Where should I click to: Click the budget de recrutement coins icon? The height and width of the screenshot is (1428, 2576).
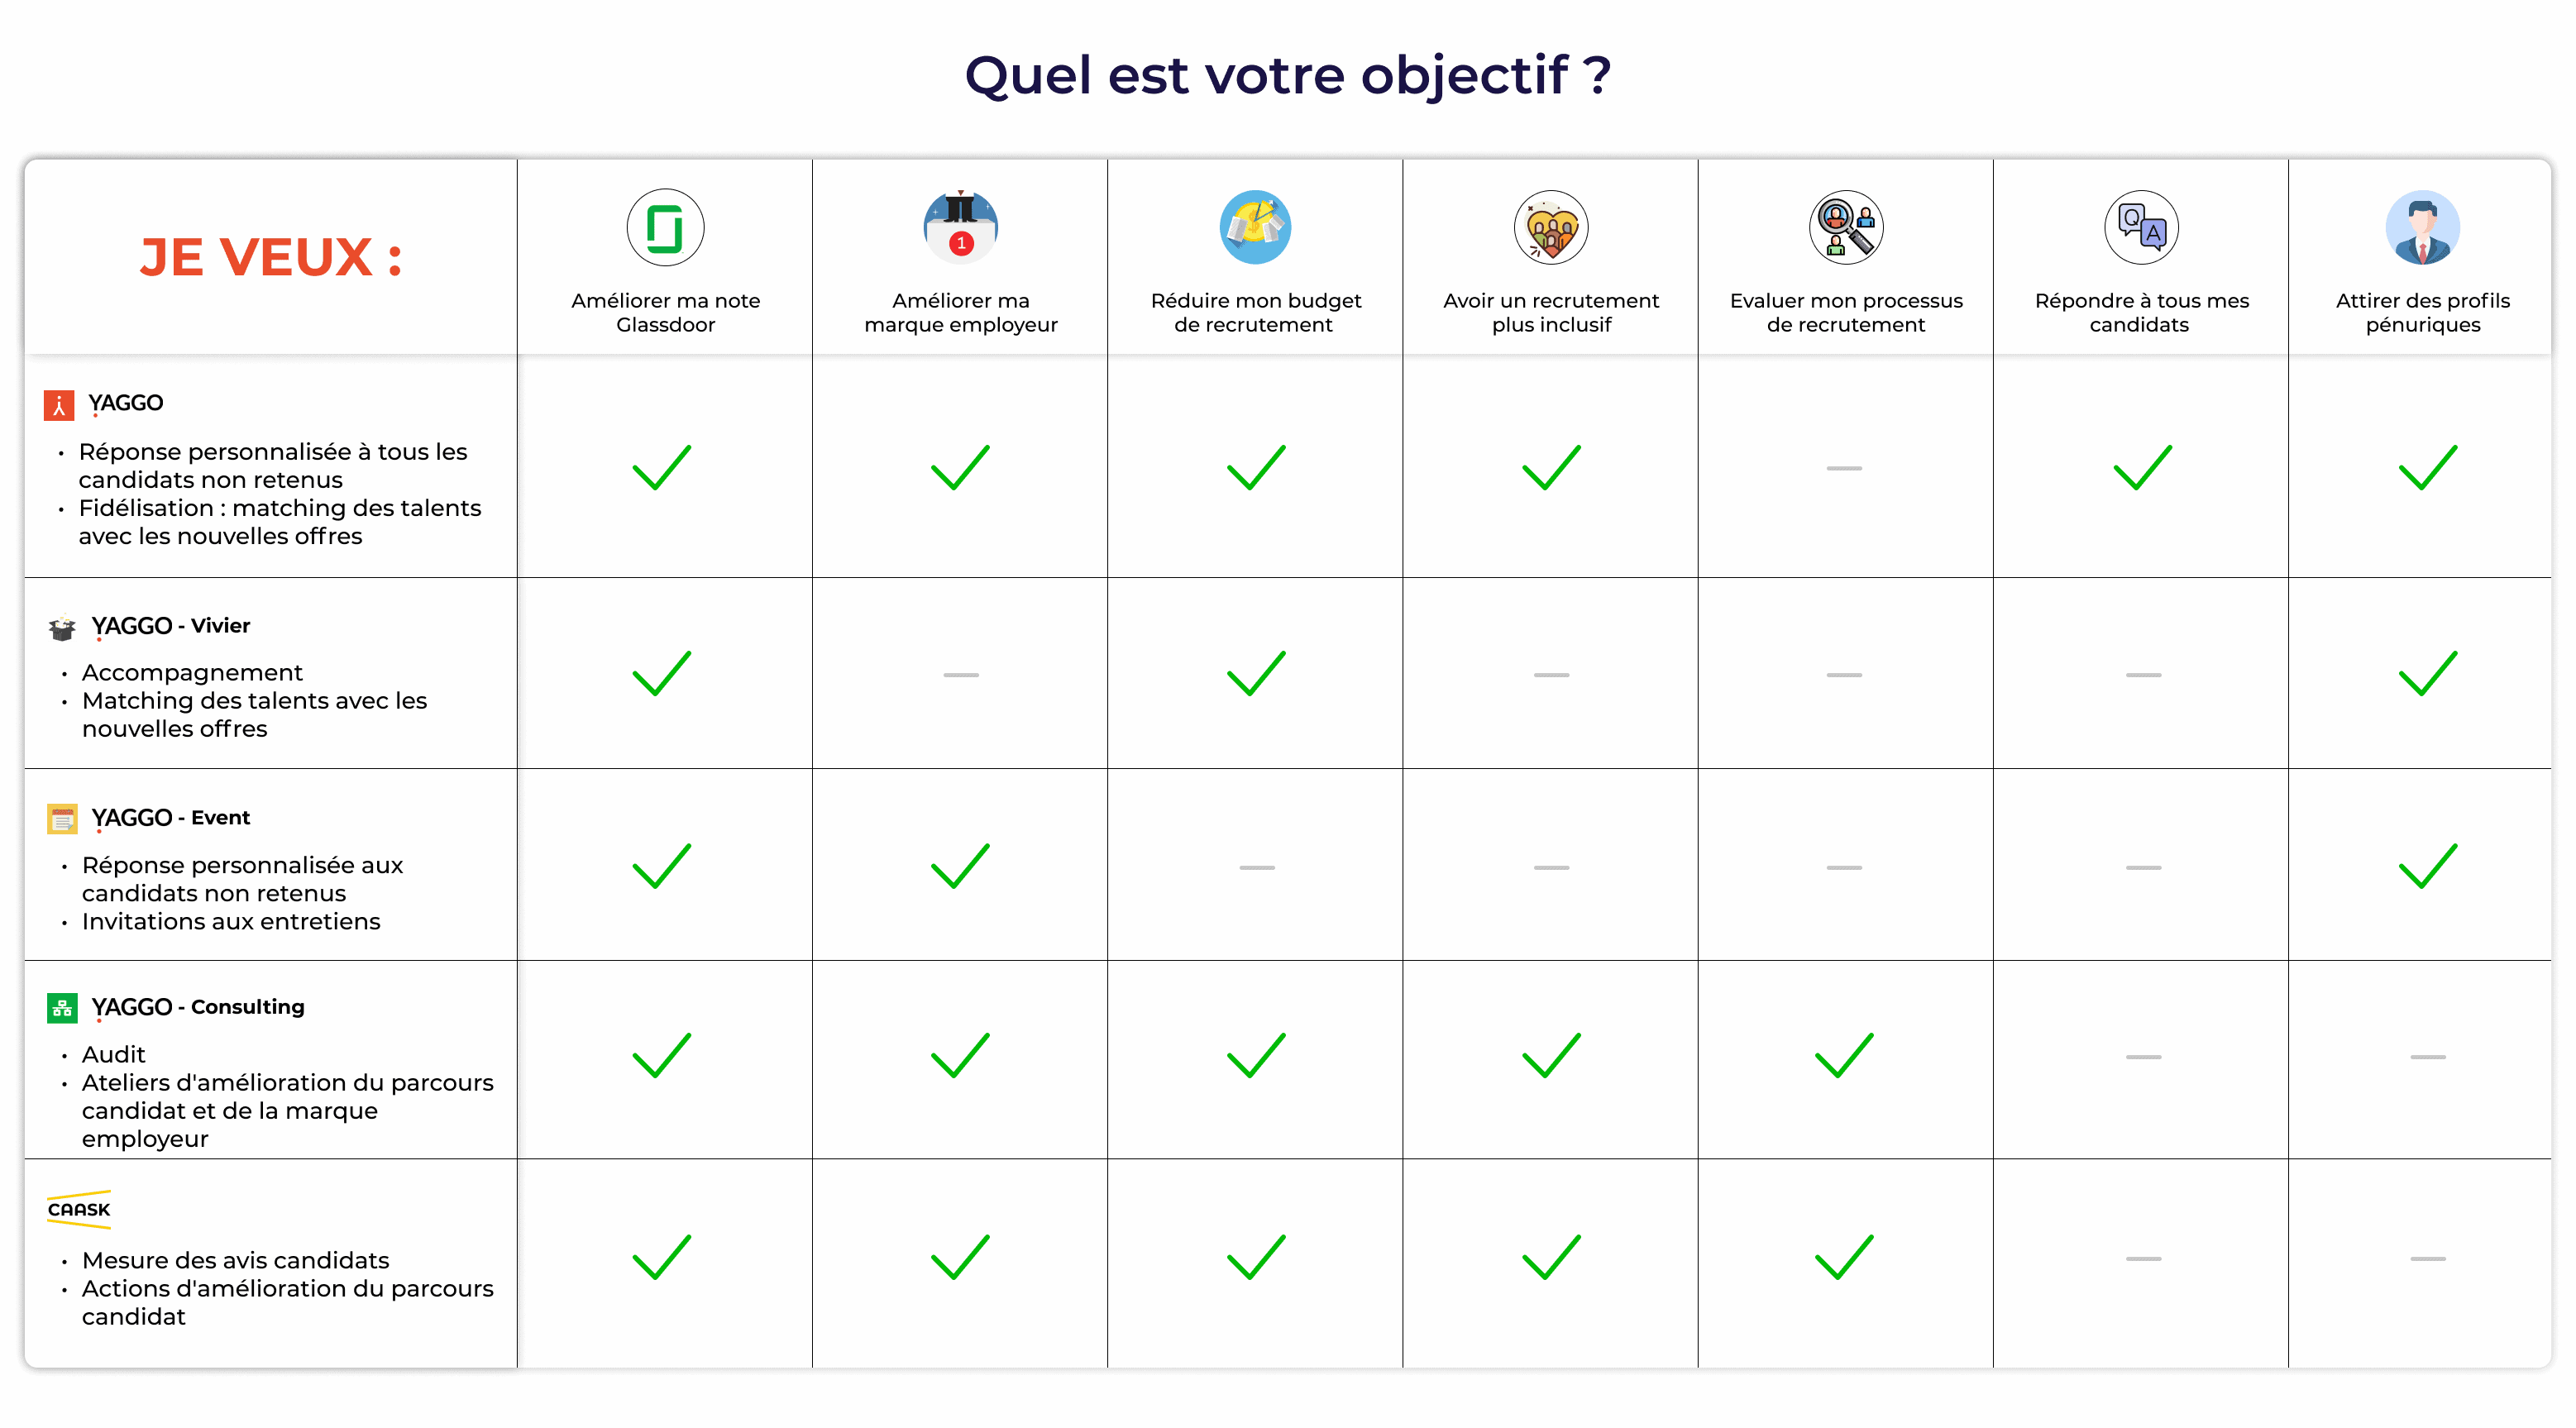(1255, 227)
